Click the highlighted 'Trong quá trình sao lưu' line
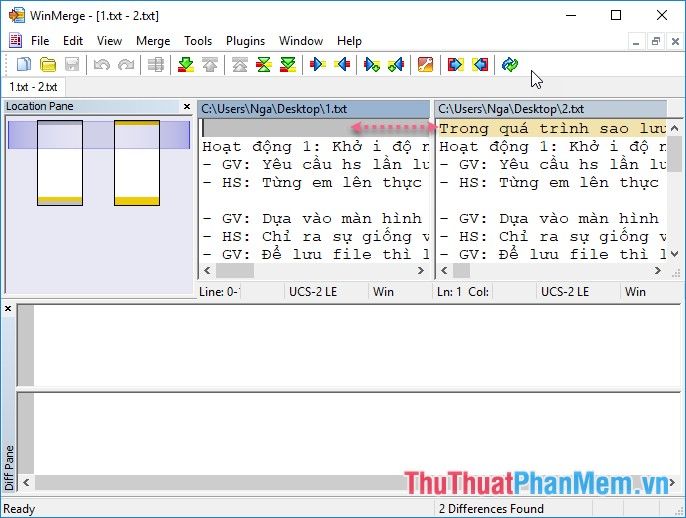Viewport: 686px width, 518px height. (x=552, y=128)
